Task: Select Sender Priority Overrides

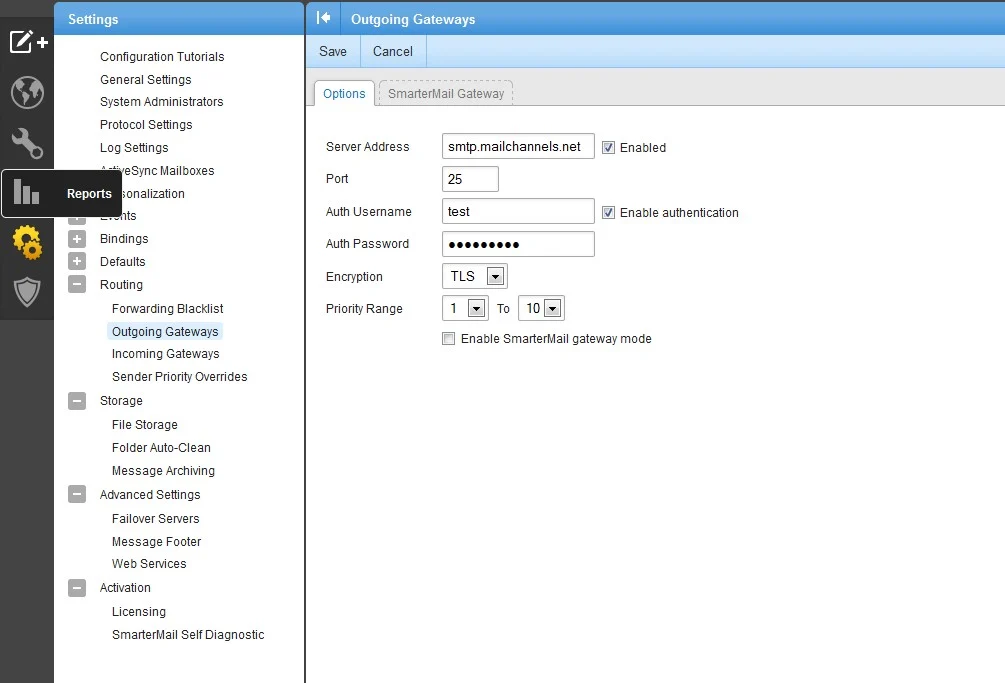Action: [x=179, y=377]
